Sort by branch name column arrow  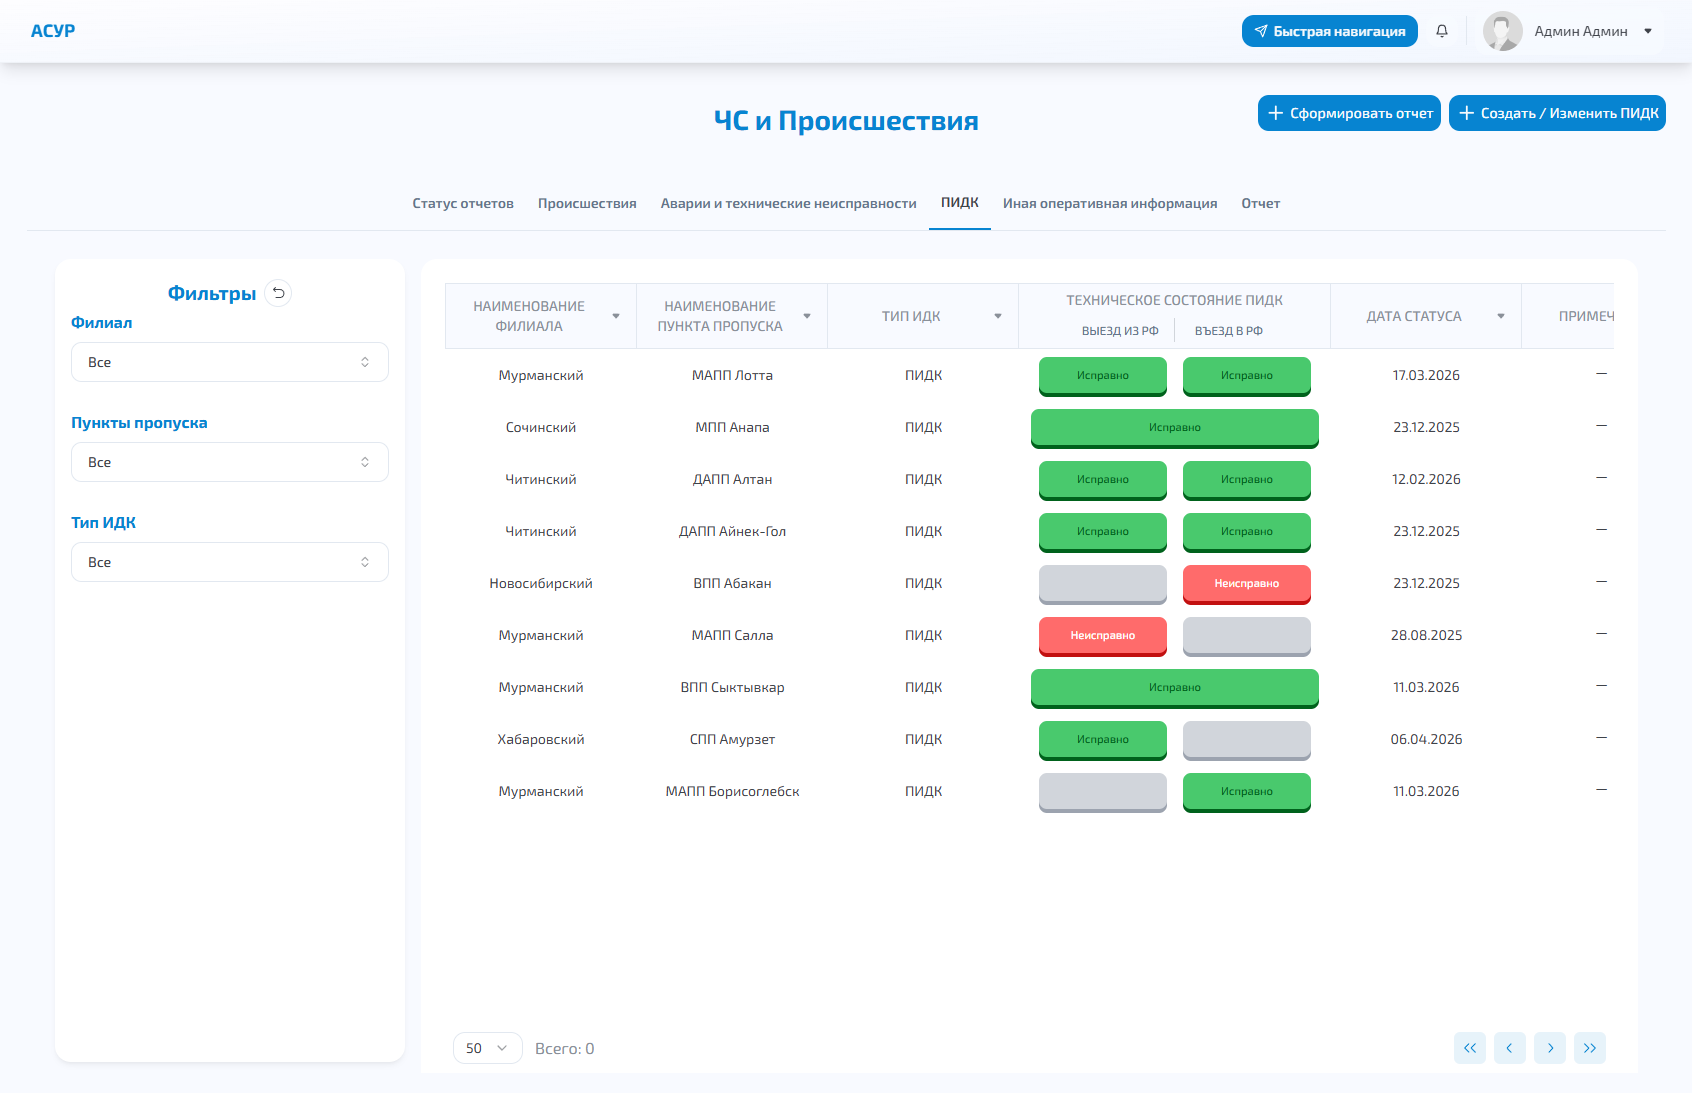[616, 316]
